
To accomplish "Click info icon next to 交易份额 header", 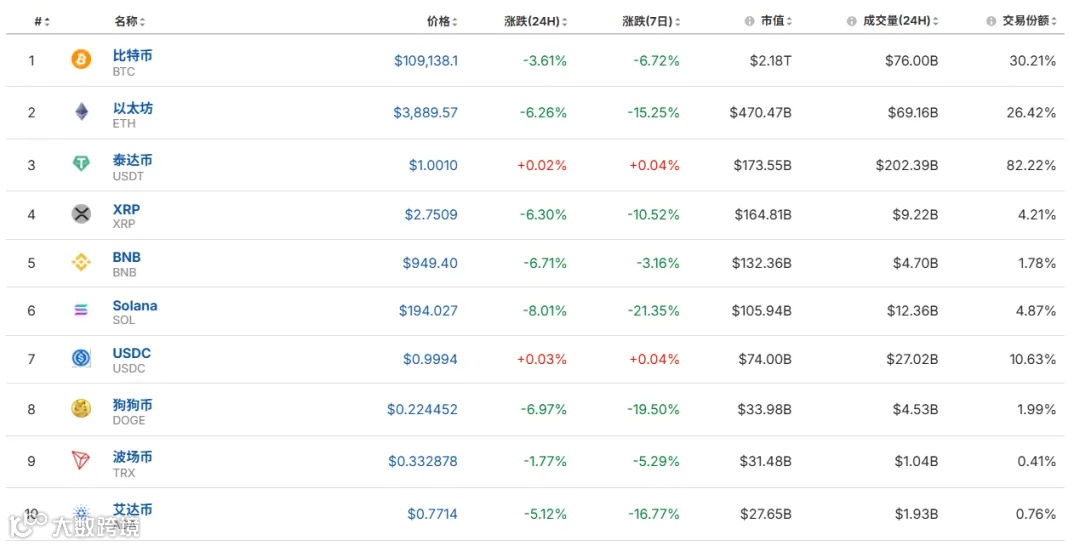I will click(x=991, y=21).
